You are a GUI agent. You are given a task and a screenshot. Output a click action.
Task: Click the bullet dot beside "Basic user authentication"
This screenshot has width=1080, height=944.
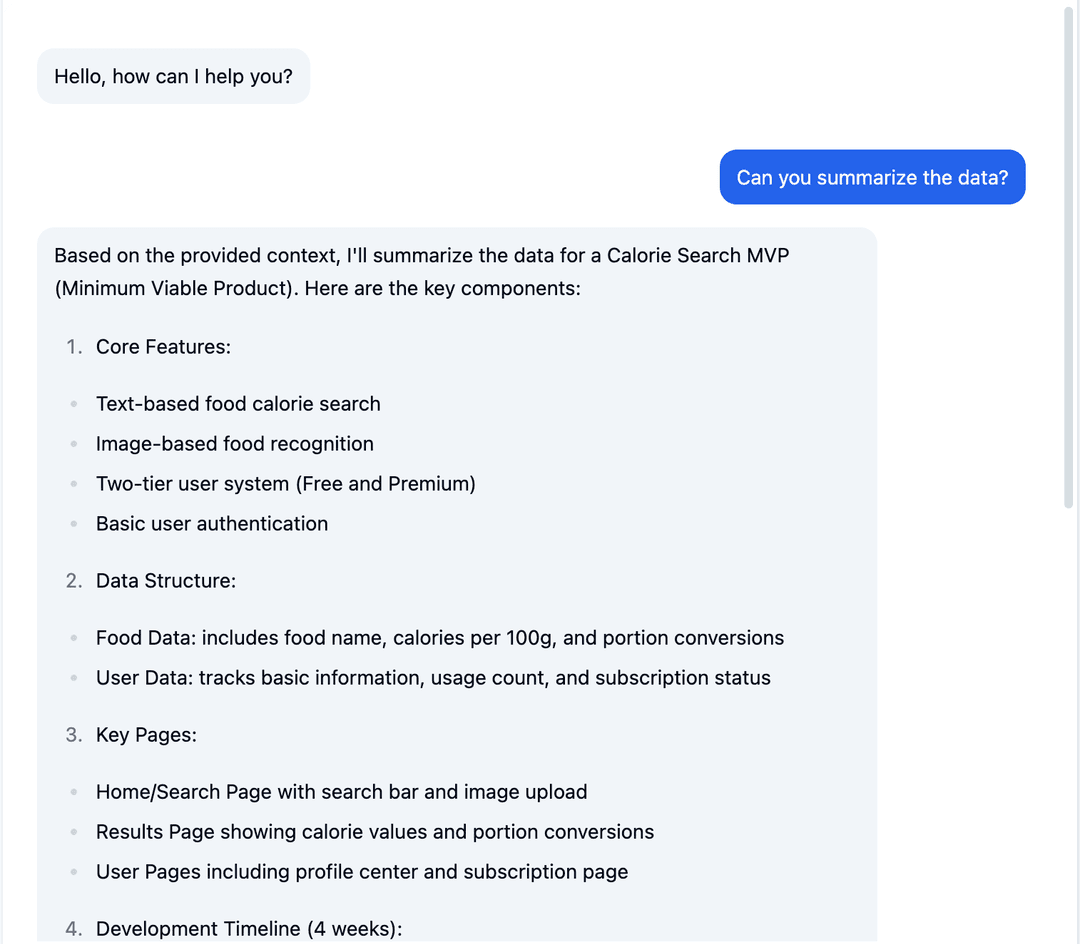[73, 523]
